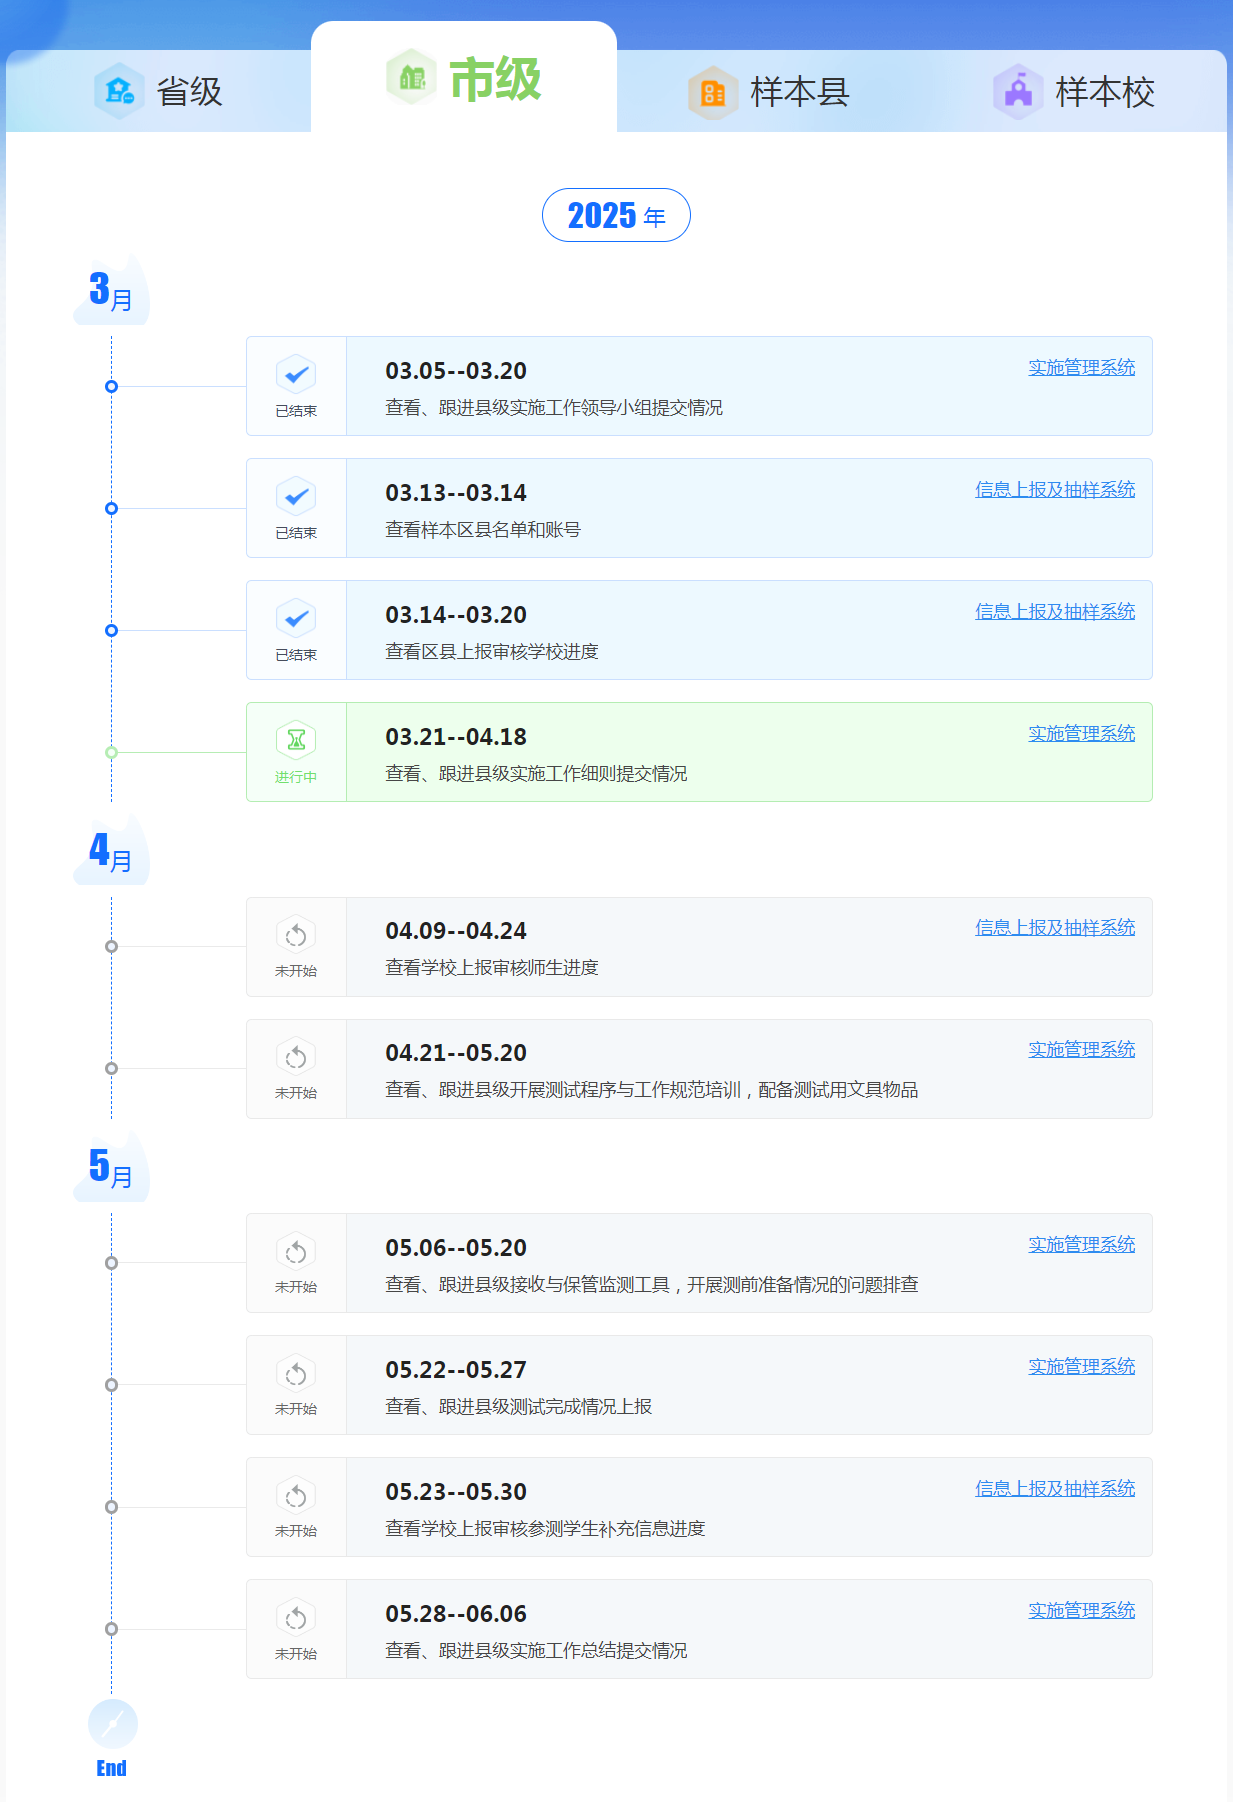Open the 样本县 tab

point(769,91)
